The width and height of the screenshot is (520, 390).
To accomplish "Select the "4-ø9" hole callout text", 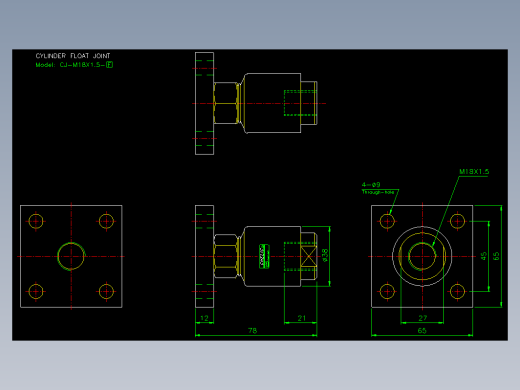I will point(371,184).
